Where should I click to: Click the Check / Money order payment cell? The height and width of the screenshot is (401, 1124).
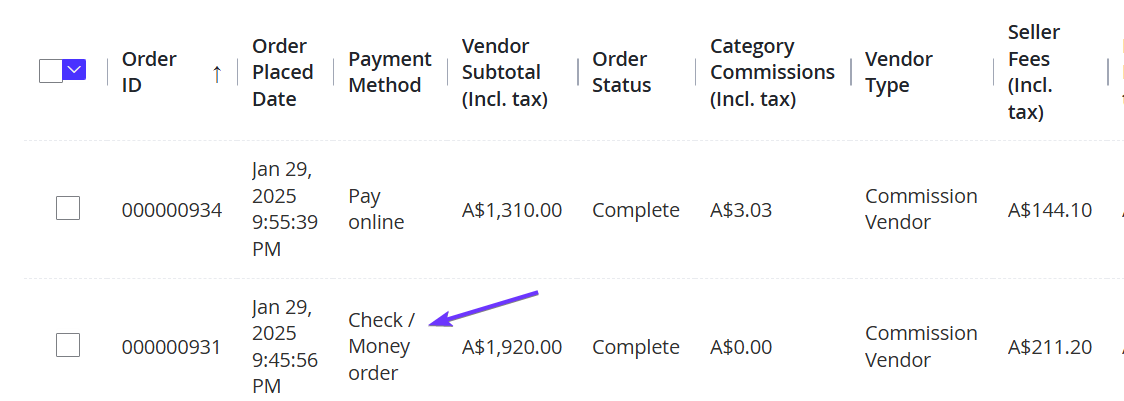point(381,346)
